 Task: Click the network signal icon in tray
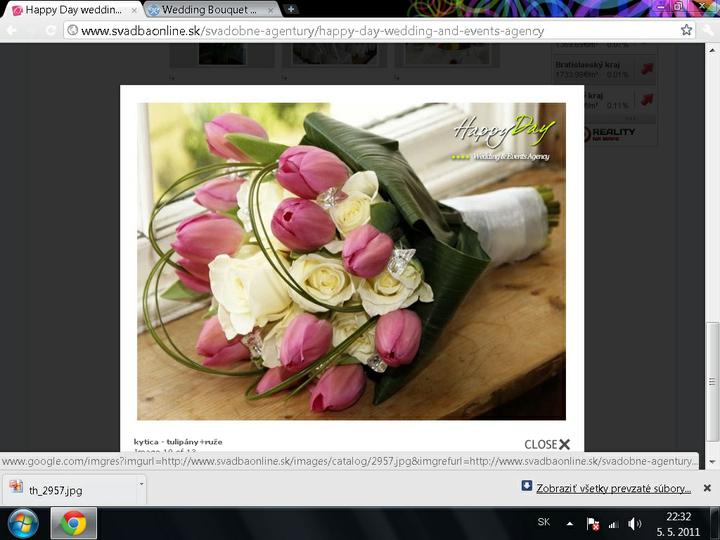tap(613, 523)
